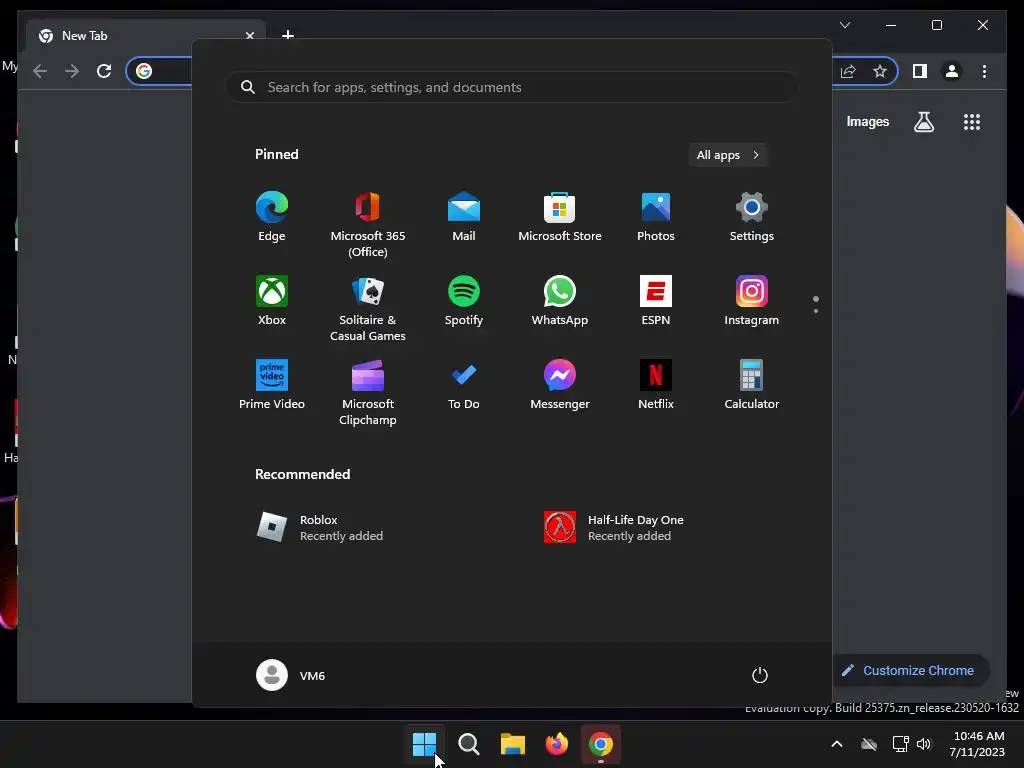This screenshot has height=768, width=1024.
Task: Close the New Tab tab in Chrome
Action: point(249,36)
